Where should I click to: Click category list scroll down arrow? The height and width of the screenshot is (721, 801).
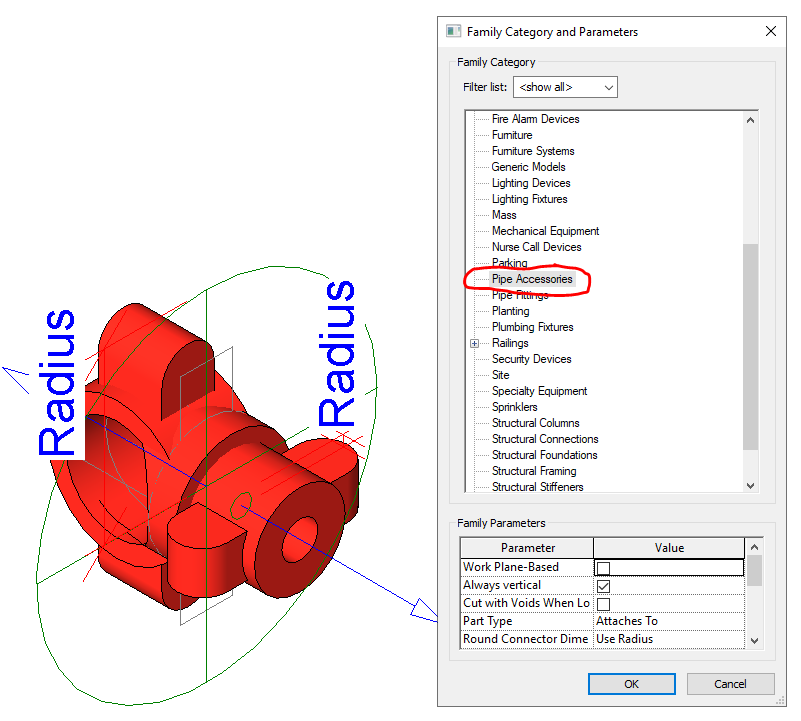(750, 485)
